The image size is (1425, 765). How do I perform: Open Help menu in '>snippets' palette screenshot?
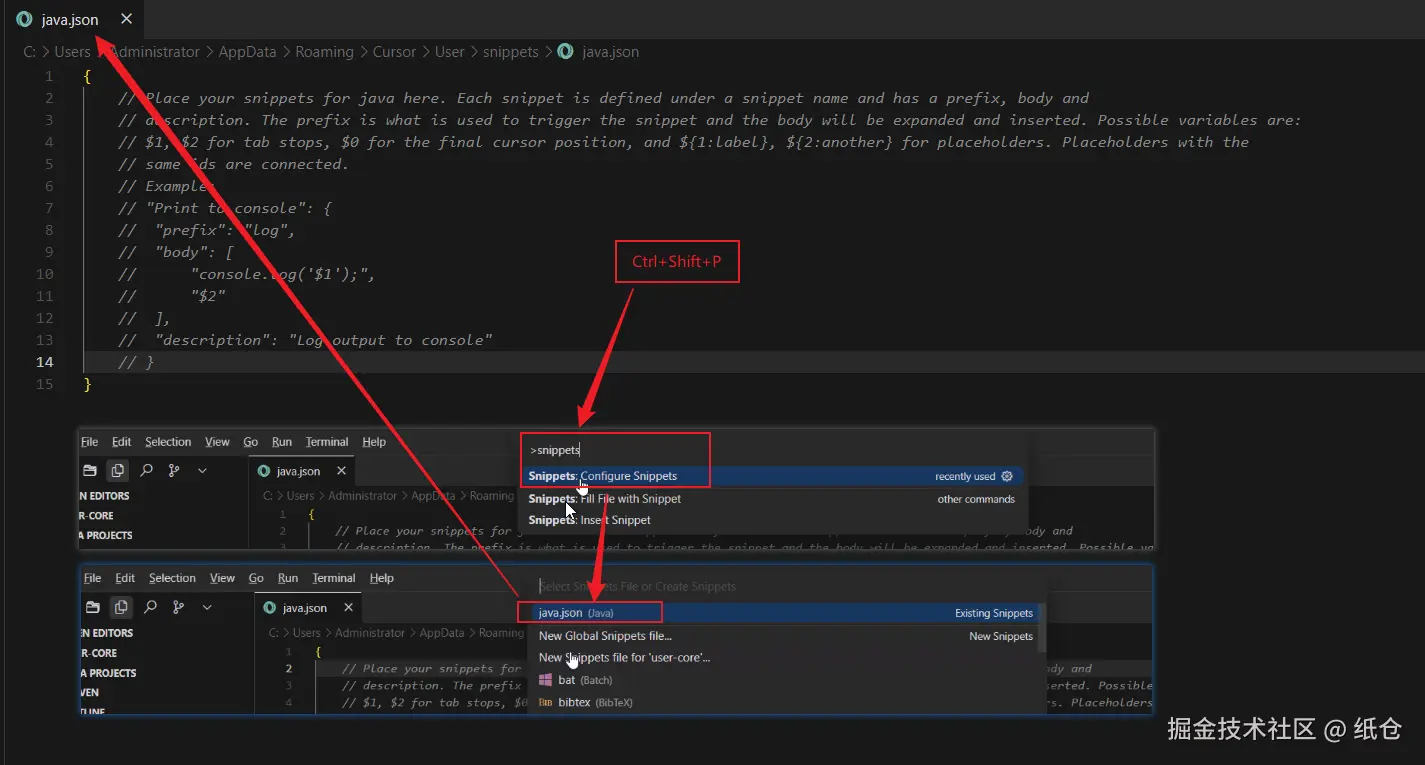[x=374, y=442]
